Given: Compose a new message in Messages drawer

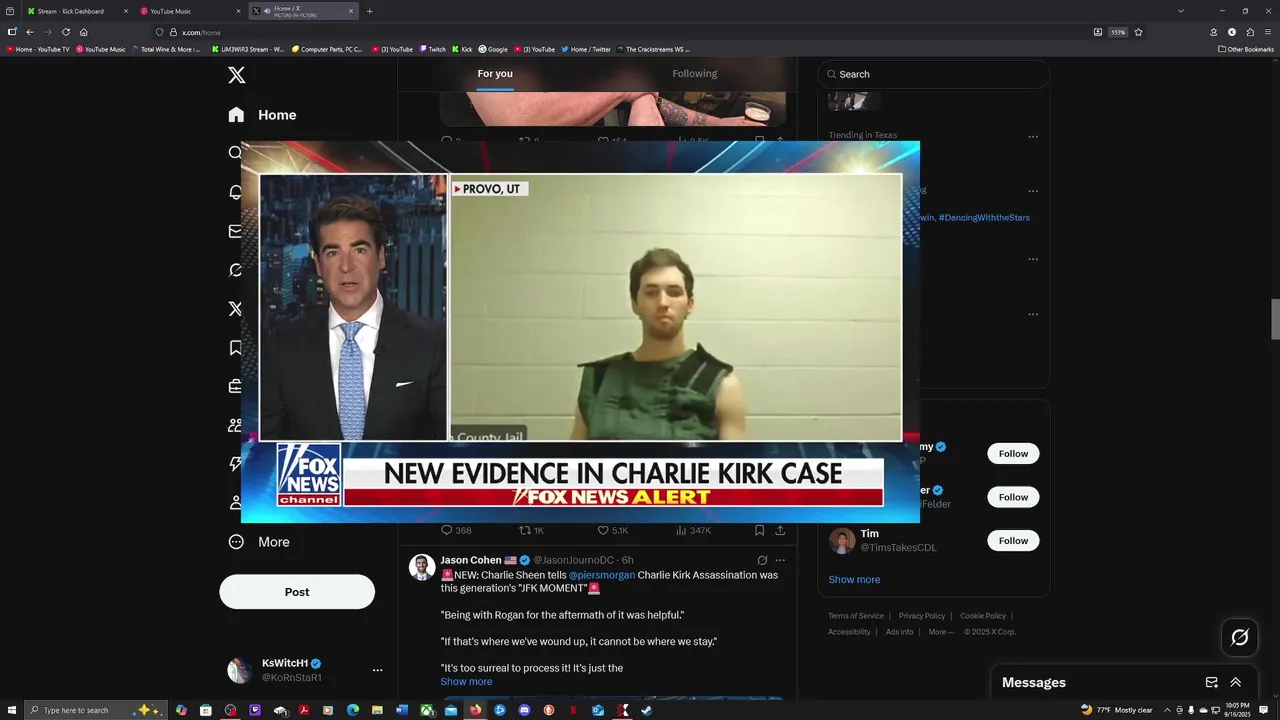Looking at the screenshot, I should click(x=1211, y=682).
